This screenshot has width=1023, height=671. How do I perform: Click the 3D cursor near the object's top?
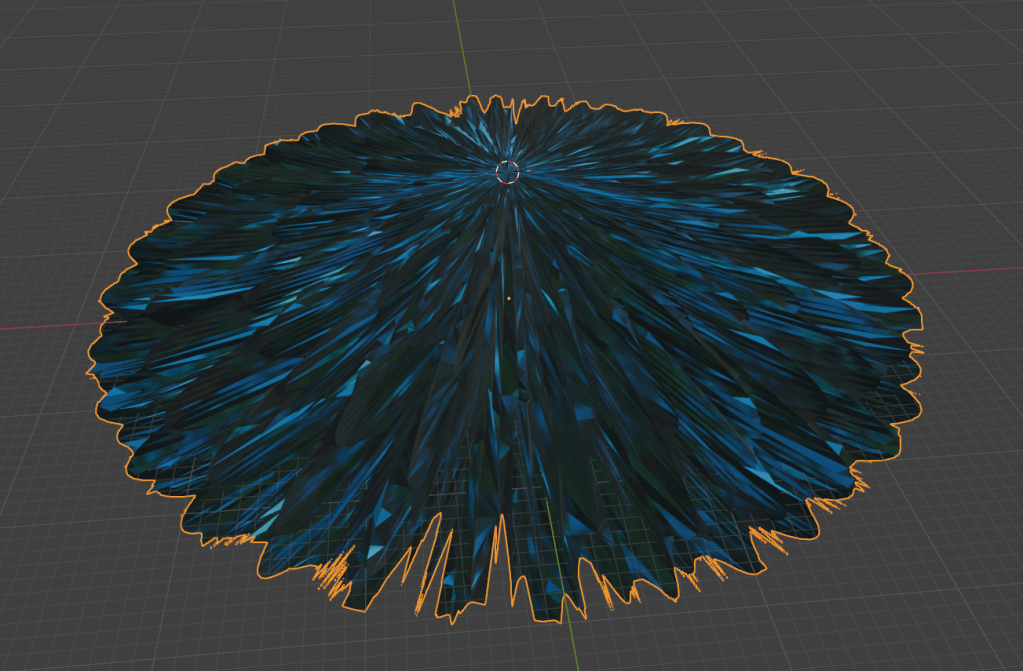tap(506, 171)
